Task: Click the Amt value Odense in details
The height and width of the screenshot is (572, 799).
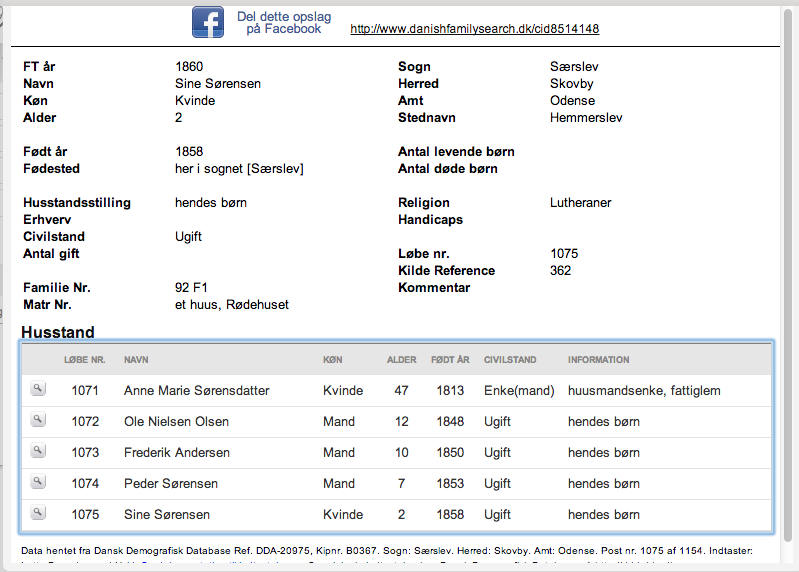Action: click(x=572, y=100)
